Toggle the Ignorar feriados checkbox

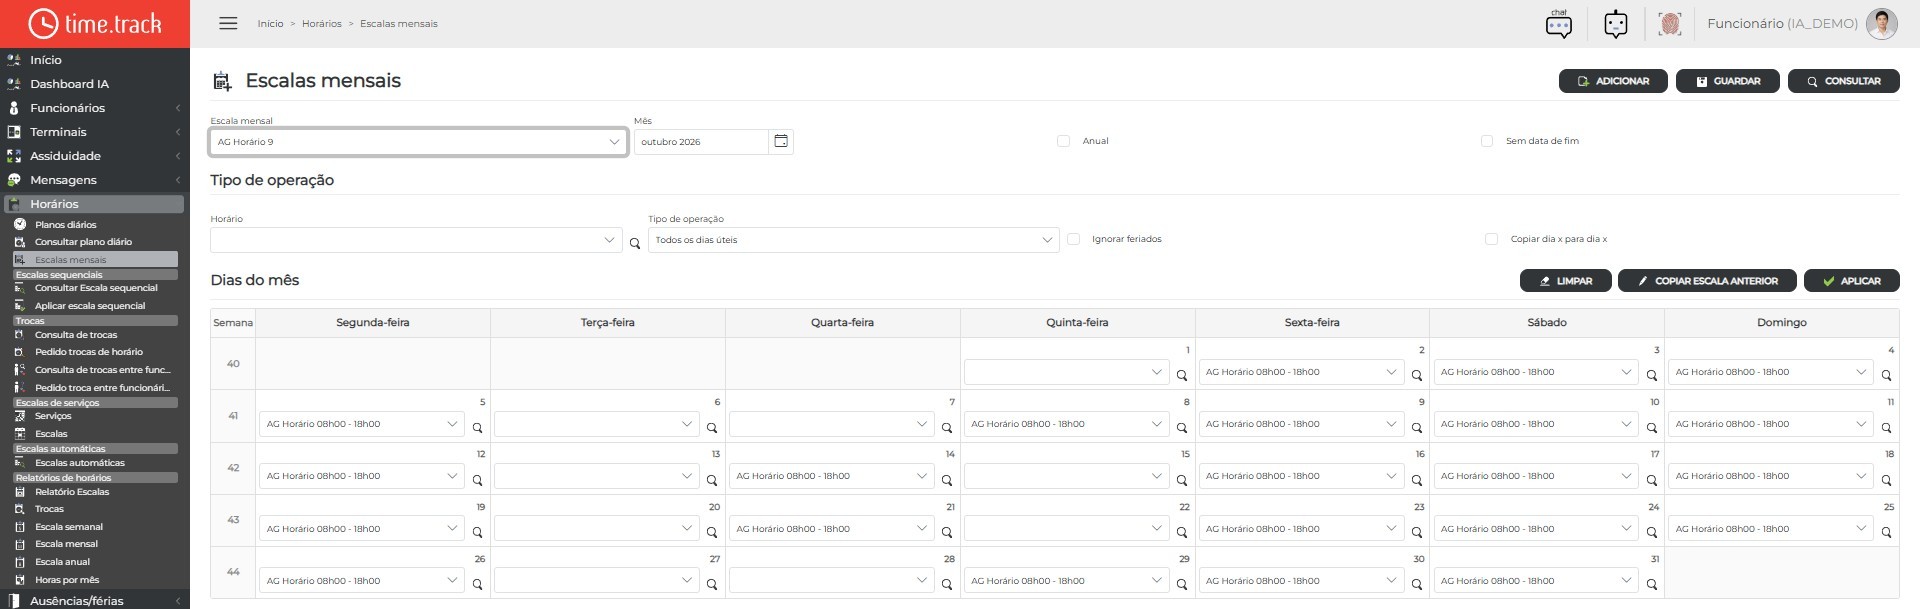point(1073,239)
